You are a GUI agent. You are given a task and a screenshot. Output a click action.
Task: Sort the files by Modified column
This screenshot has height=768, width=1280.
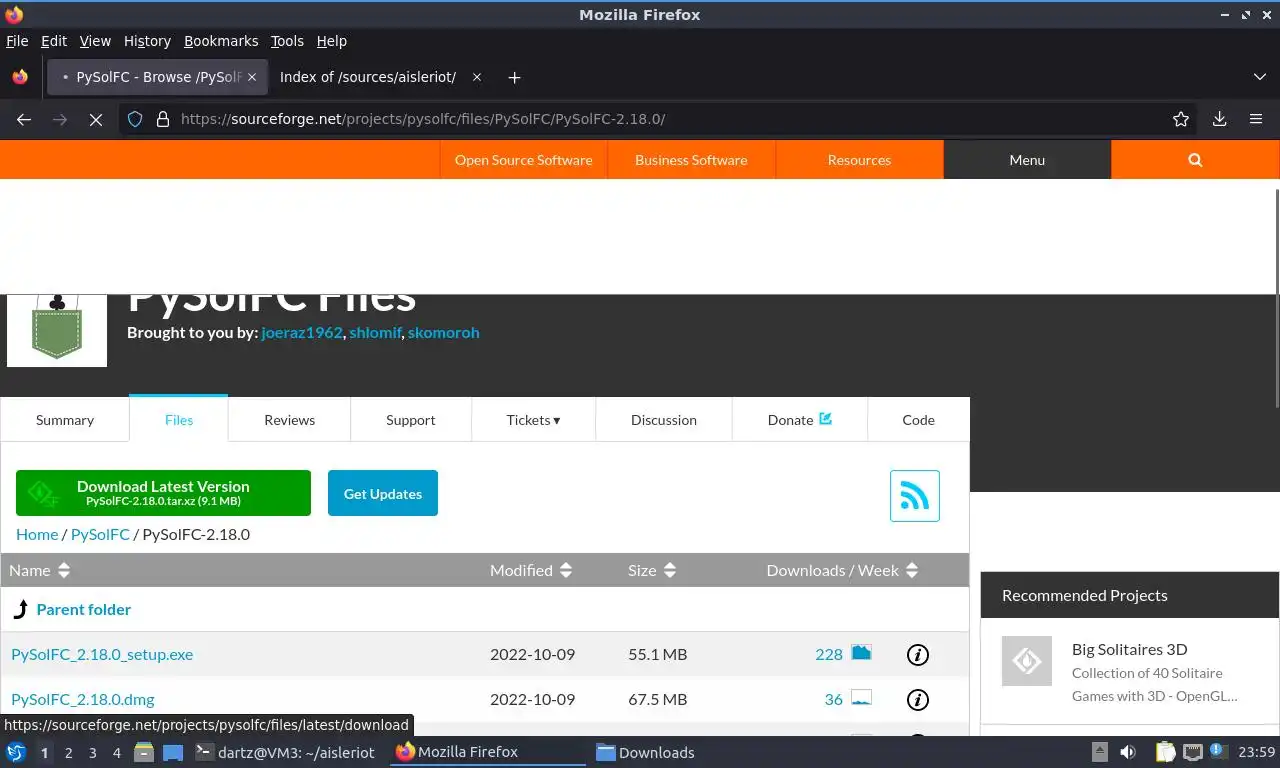point(531,570)
